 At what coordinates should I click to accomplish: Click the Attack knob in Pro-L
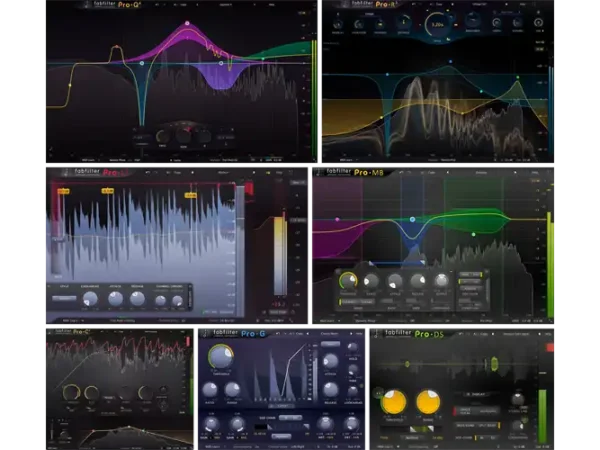(115, 298)
